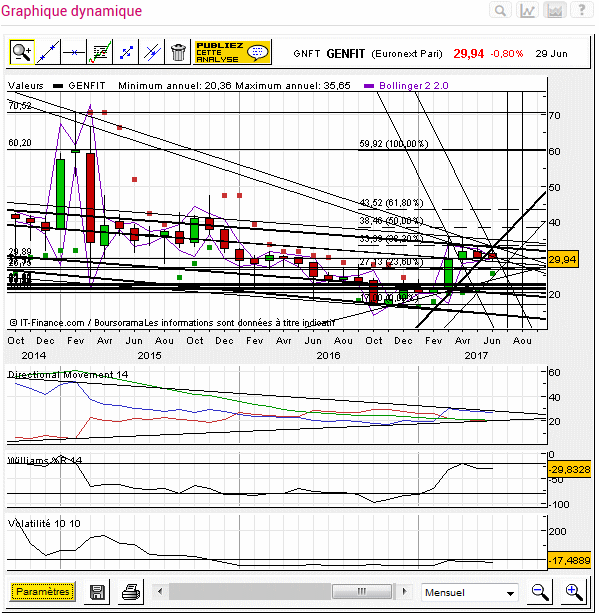Click the horizontal scrollbar thumb
The height and width of the screenshot is (615, 599).
point(362,591)
